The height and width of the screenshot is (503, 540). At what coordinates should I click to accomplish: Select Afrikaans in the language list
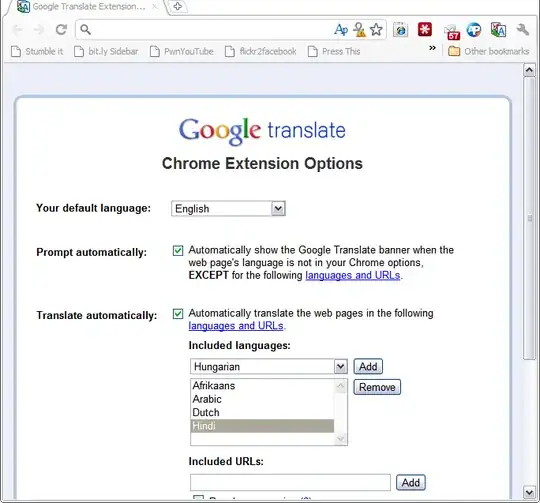(262, 386)
